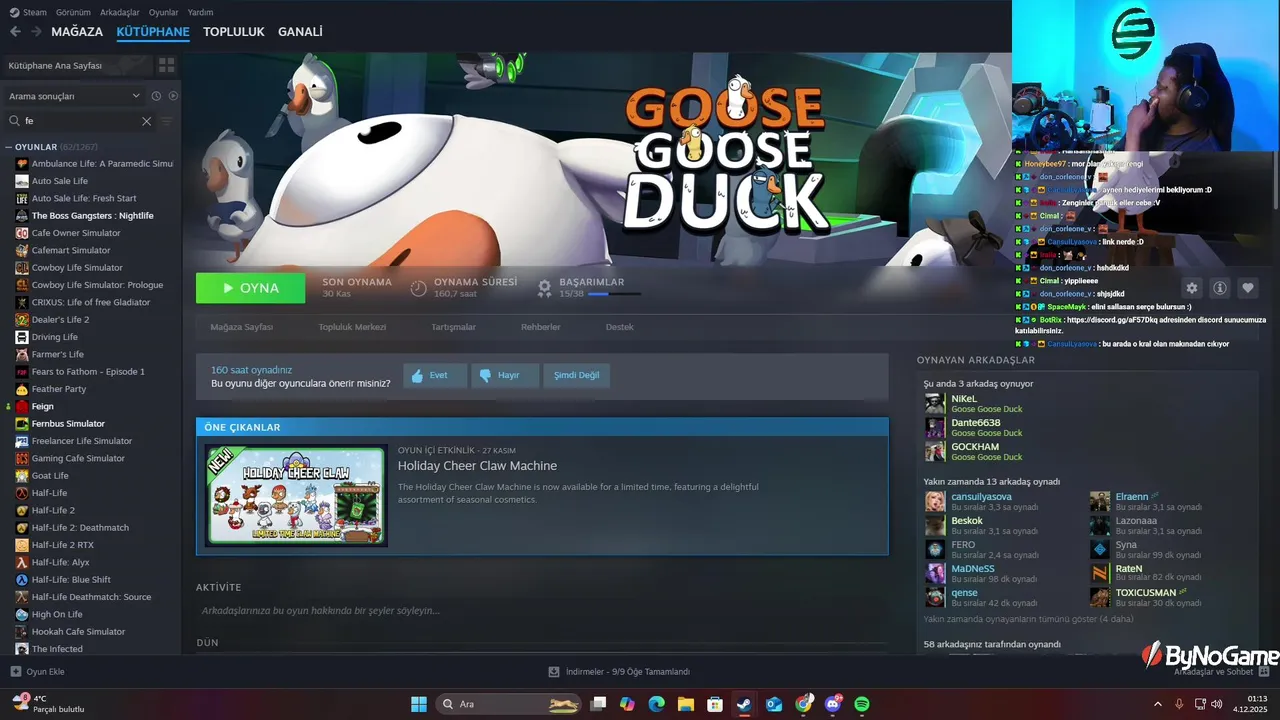Open friend Dante6638 profile
This screenshot has width=1280, height=720.
(x=975, y=423)
